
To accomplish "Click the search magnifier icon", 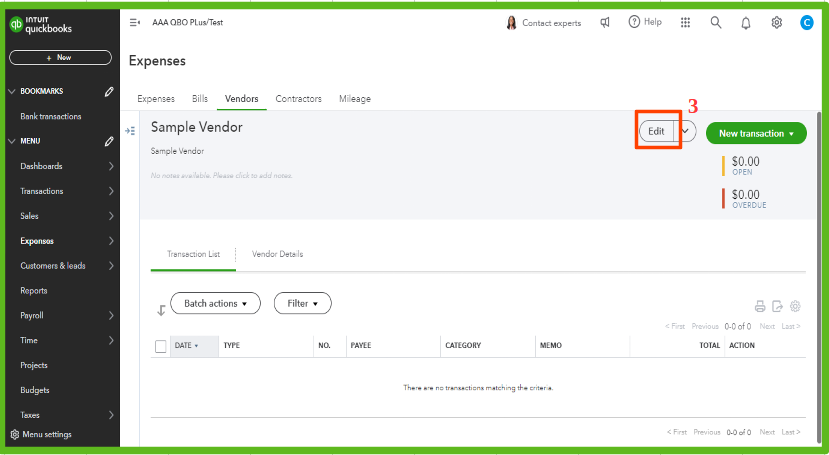I will [x=715, y=22].
